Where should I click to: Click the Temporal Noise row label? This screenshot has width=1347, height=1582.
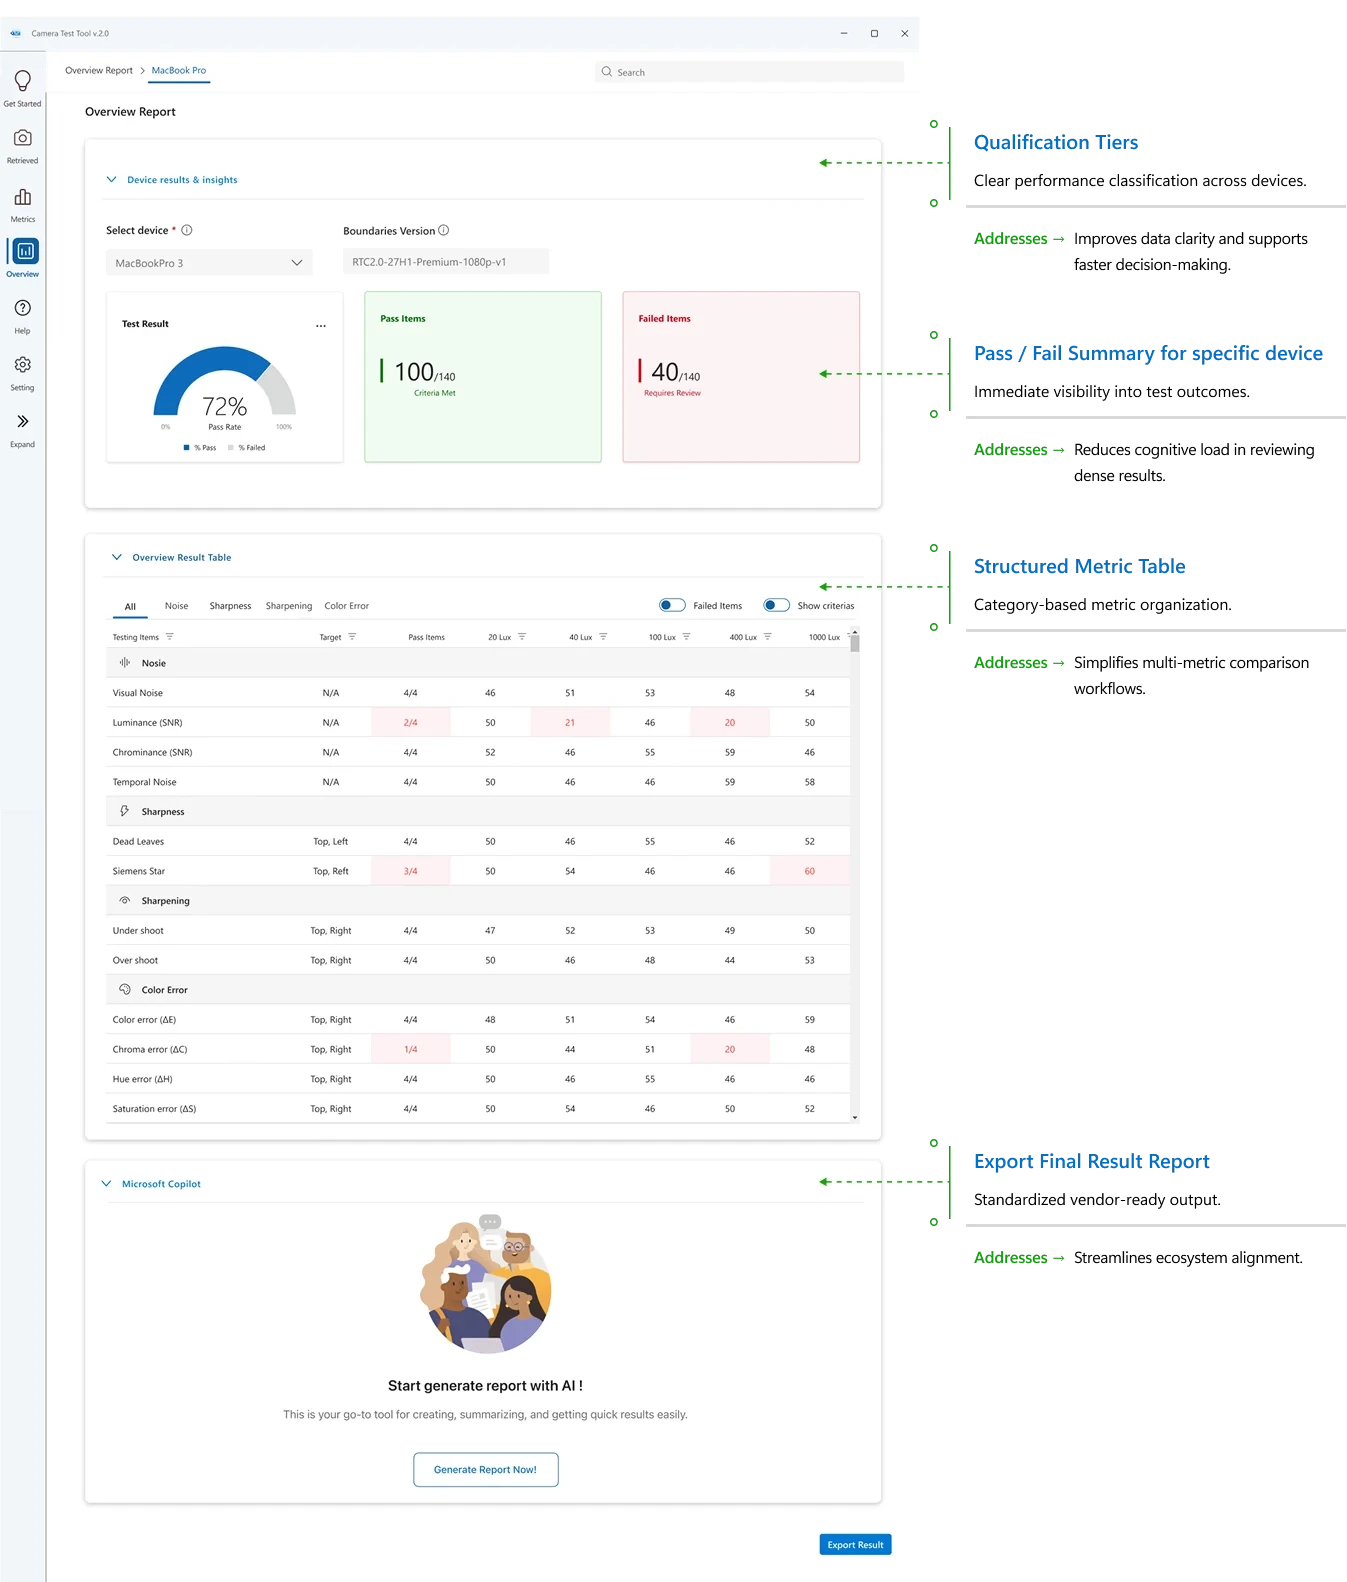[x=145, y=783]
